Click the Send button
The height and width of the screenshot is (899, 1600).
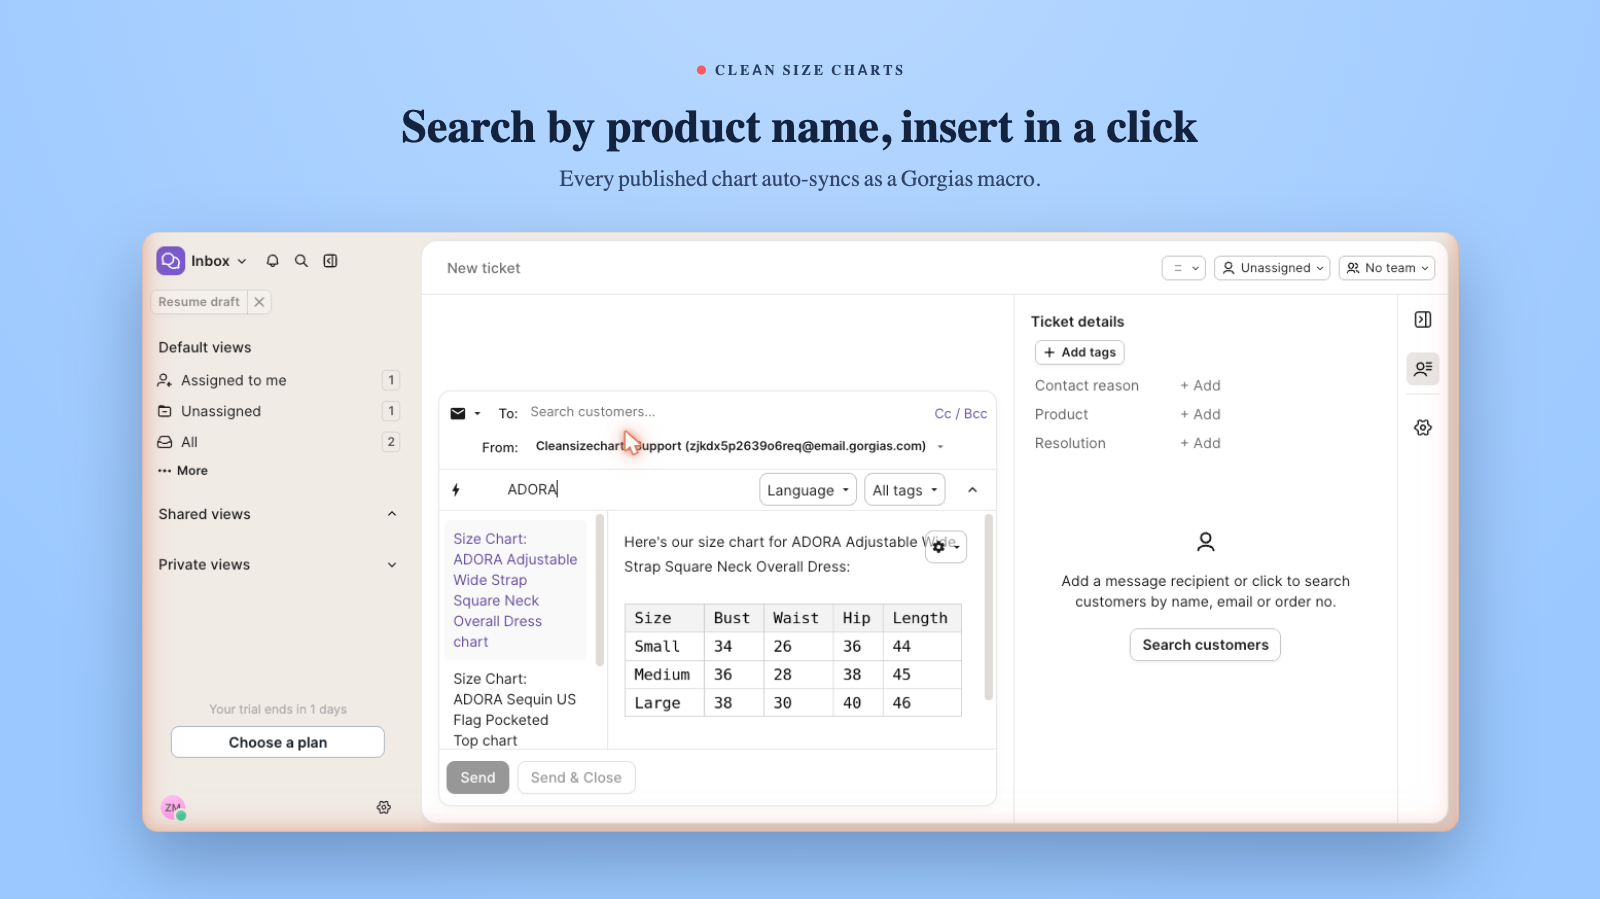point(478,778)
